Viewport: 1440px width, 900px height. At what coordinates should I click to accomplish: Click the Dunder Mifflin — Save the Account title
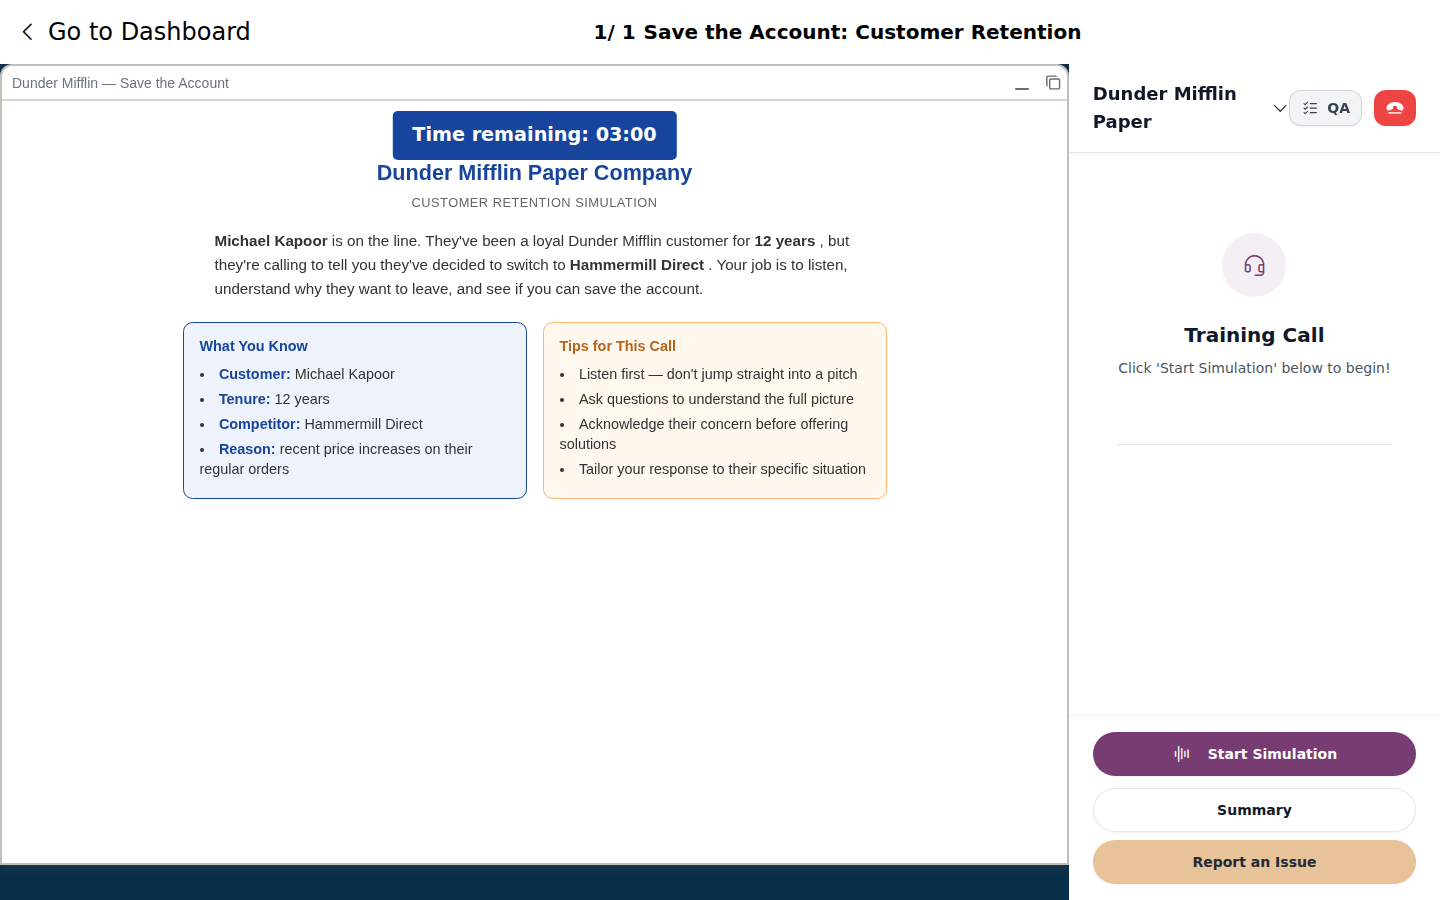(x=120, y=83)
